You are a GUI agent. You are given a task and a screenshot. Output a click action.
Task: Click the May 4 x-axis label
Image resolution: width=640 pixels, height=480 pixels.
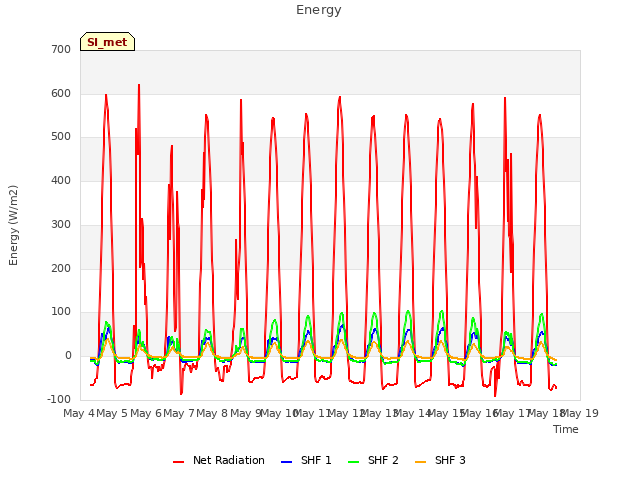coord(79,413)
